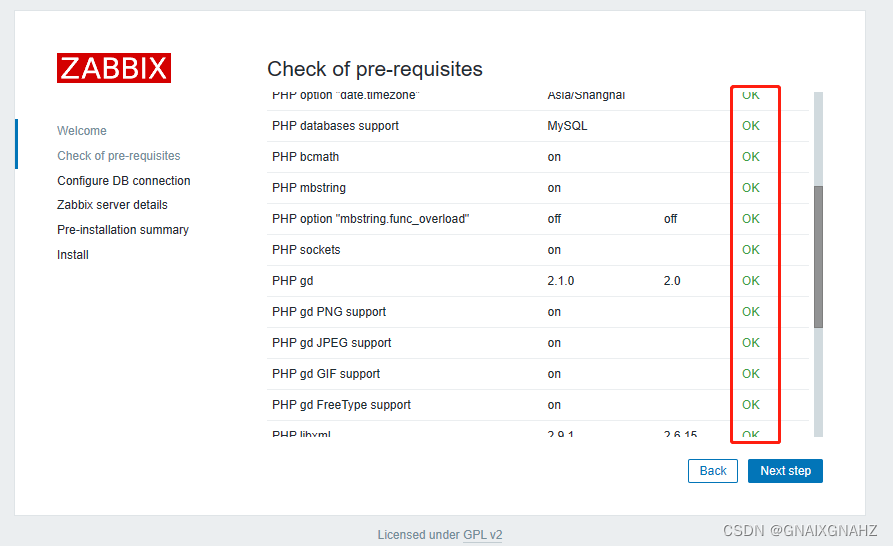Select Check of pre-requisites step
The width and height of the screenshot is (893, 546).
click(x=119, y=156)
